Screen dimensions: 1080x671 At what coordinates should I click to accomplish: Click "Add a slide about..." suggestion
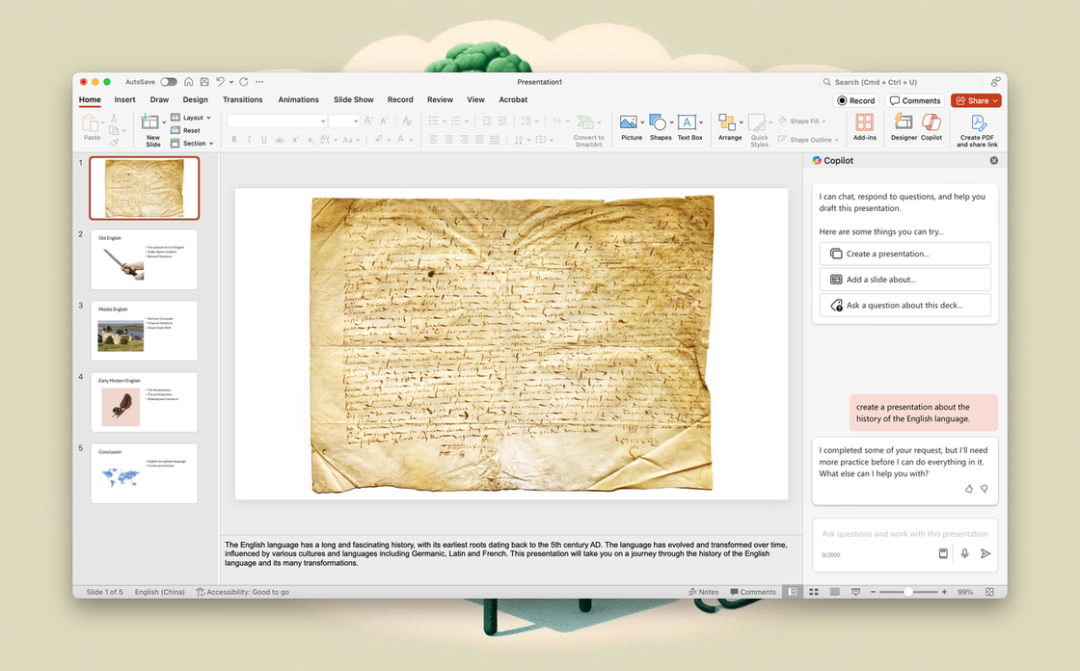point(904,279)
